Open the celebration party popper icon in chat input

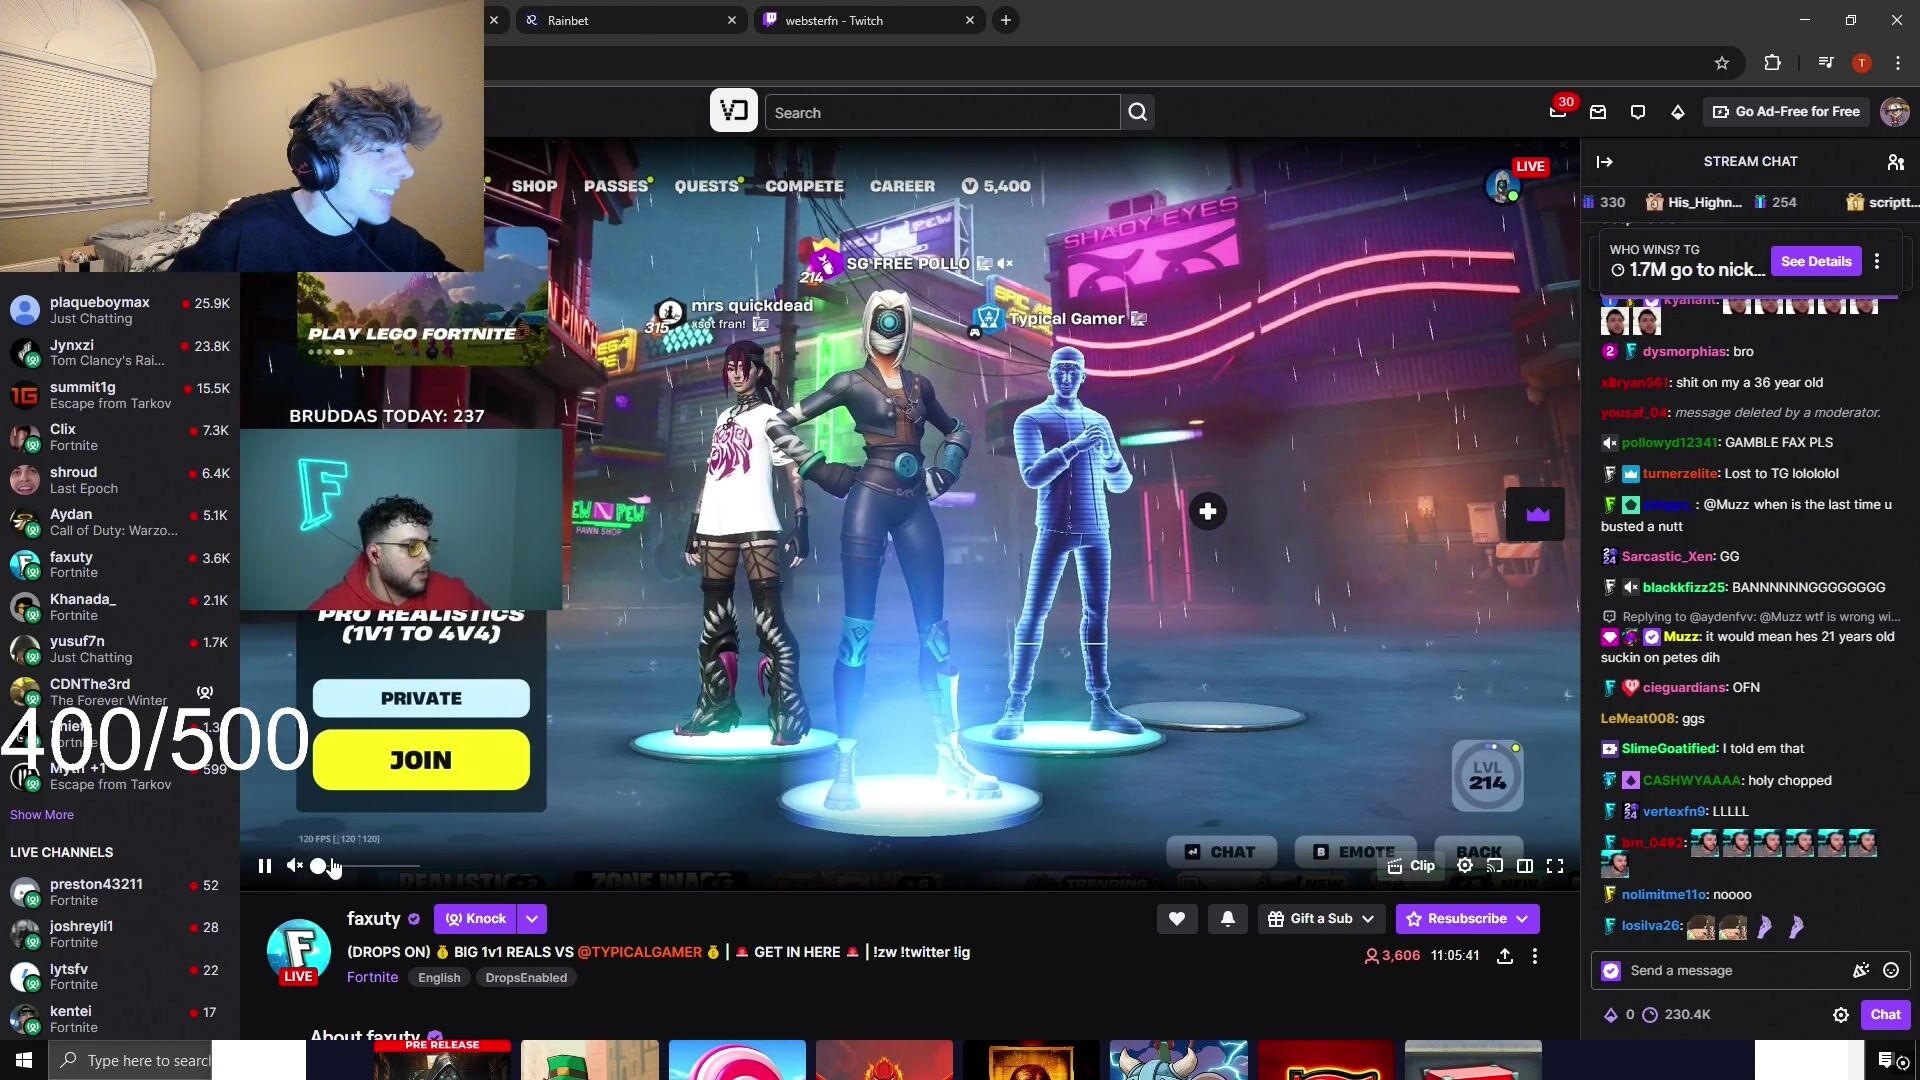click(1861, 970)
